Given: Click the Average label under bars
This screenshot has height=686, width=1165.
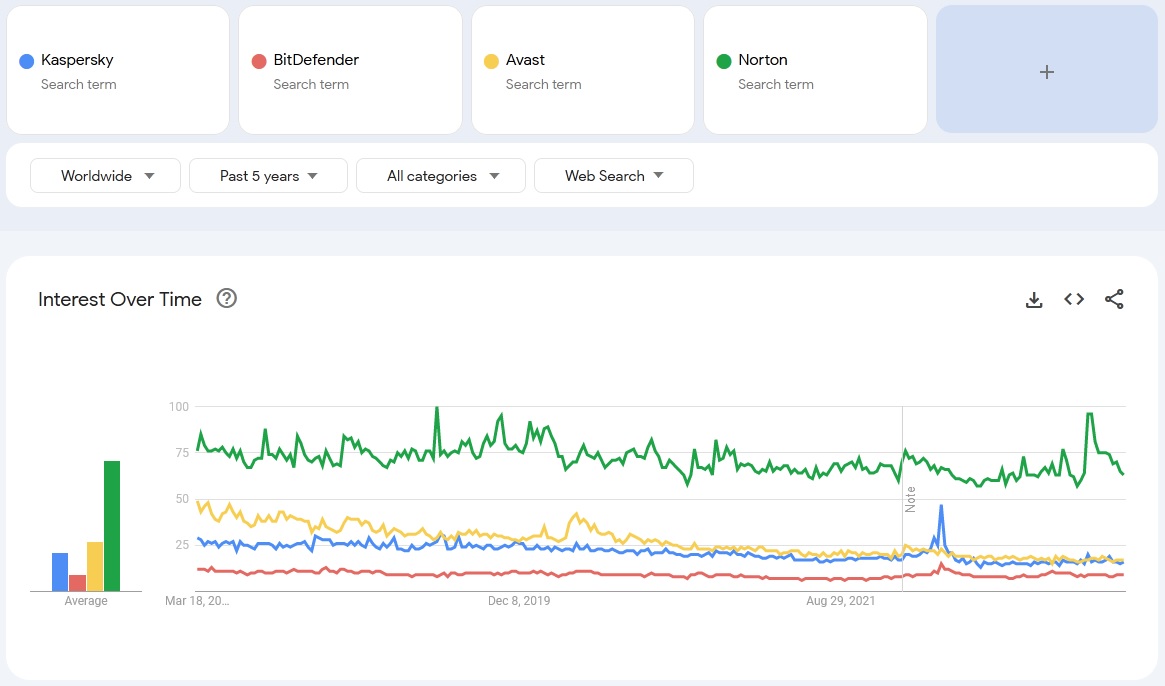Looking at the screenshot, I should 86,601.
